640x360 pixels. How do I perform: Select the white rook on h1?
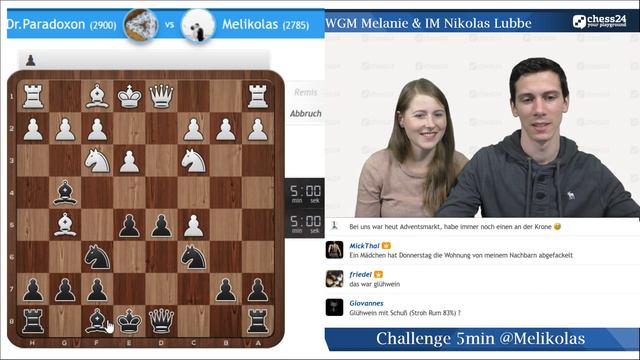[x=33, y=96]
